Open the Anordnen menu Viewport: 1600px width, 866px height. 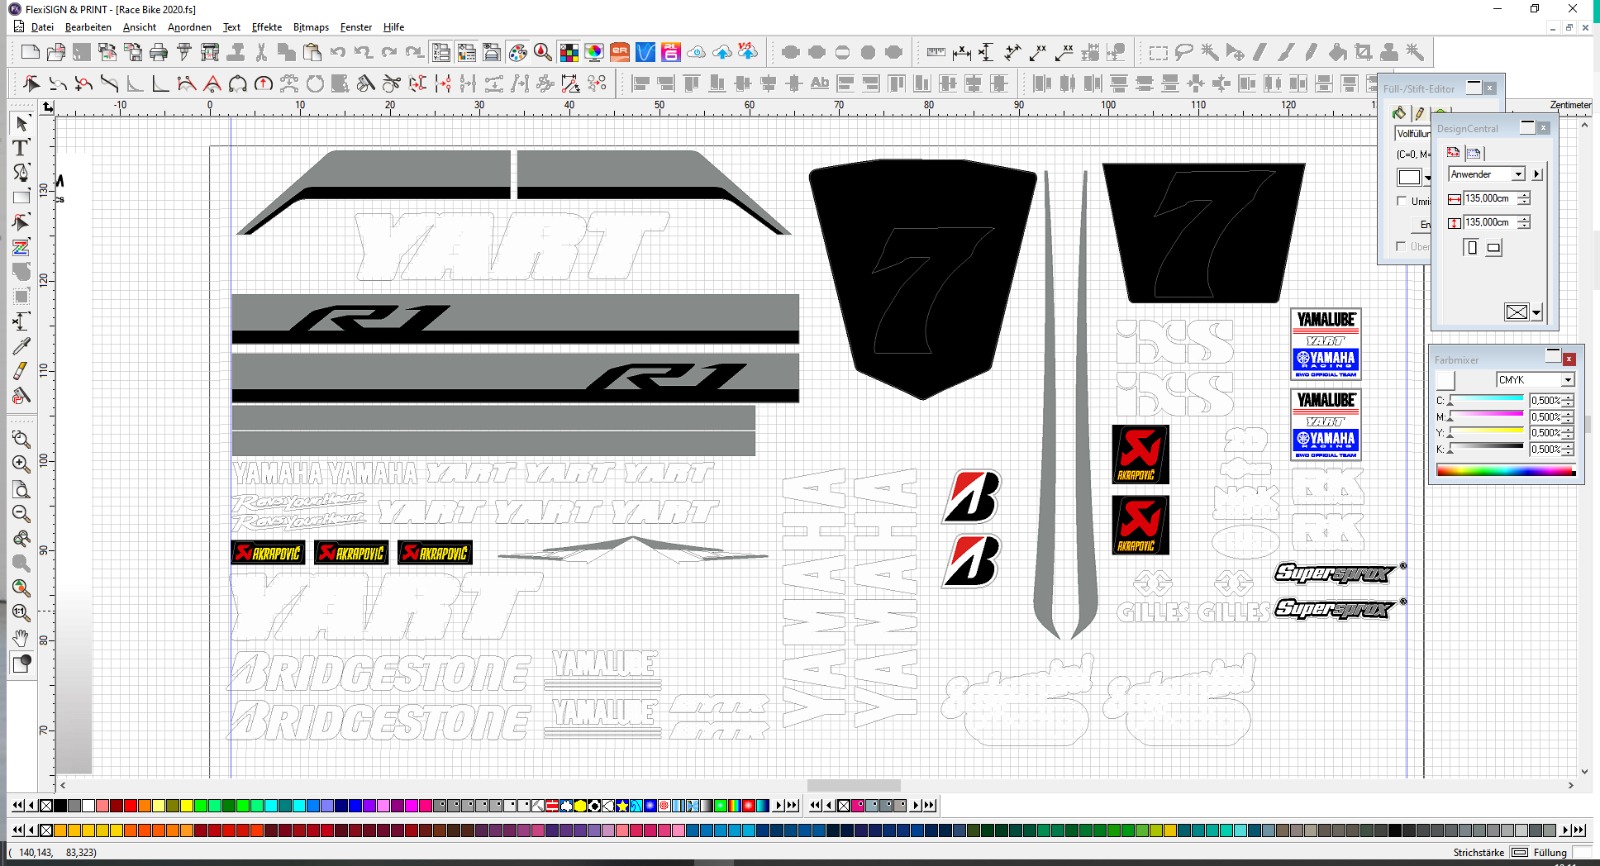click(x=189, y=27)
